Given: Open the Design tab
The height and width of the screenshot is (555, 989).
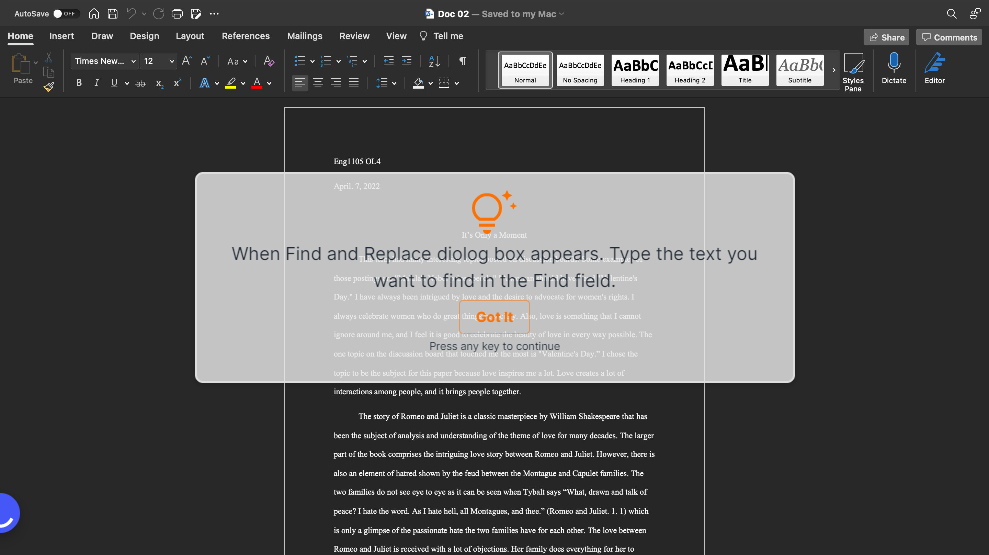Looking at the screenshot, I should click(144, 36).
